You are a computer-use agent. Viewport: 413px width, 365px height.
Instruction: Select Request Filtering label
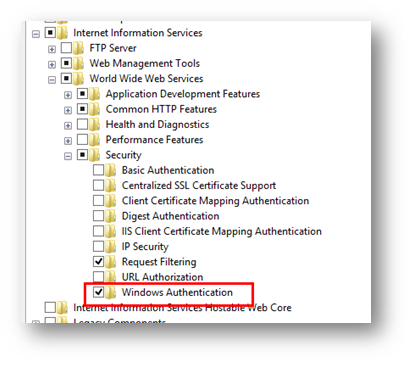coord(159,262)
